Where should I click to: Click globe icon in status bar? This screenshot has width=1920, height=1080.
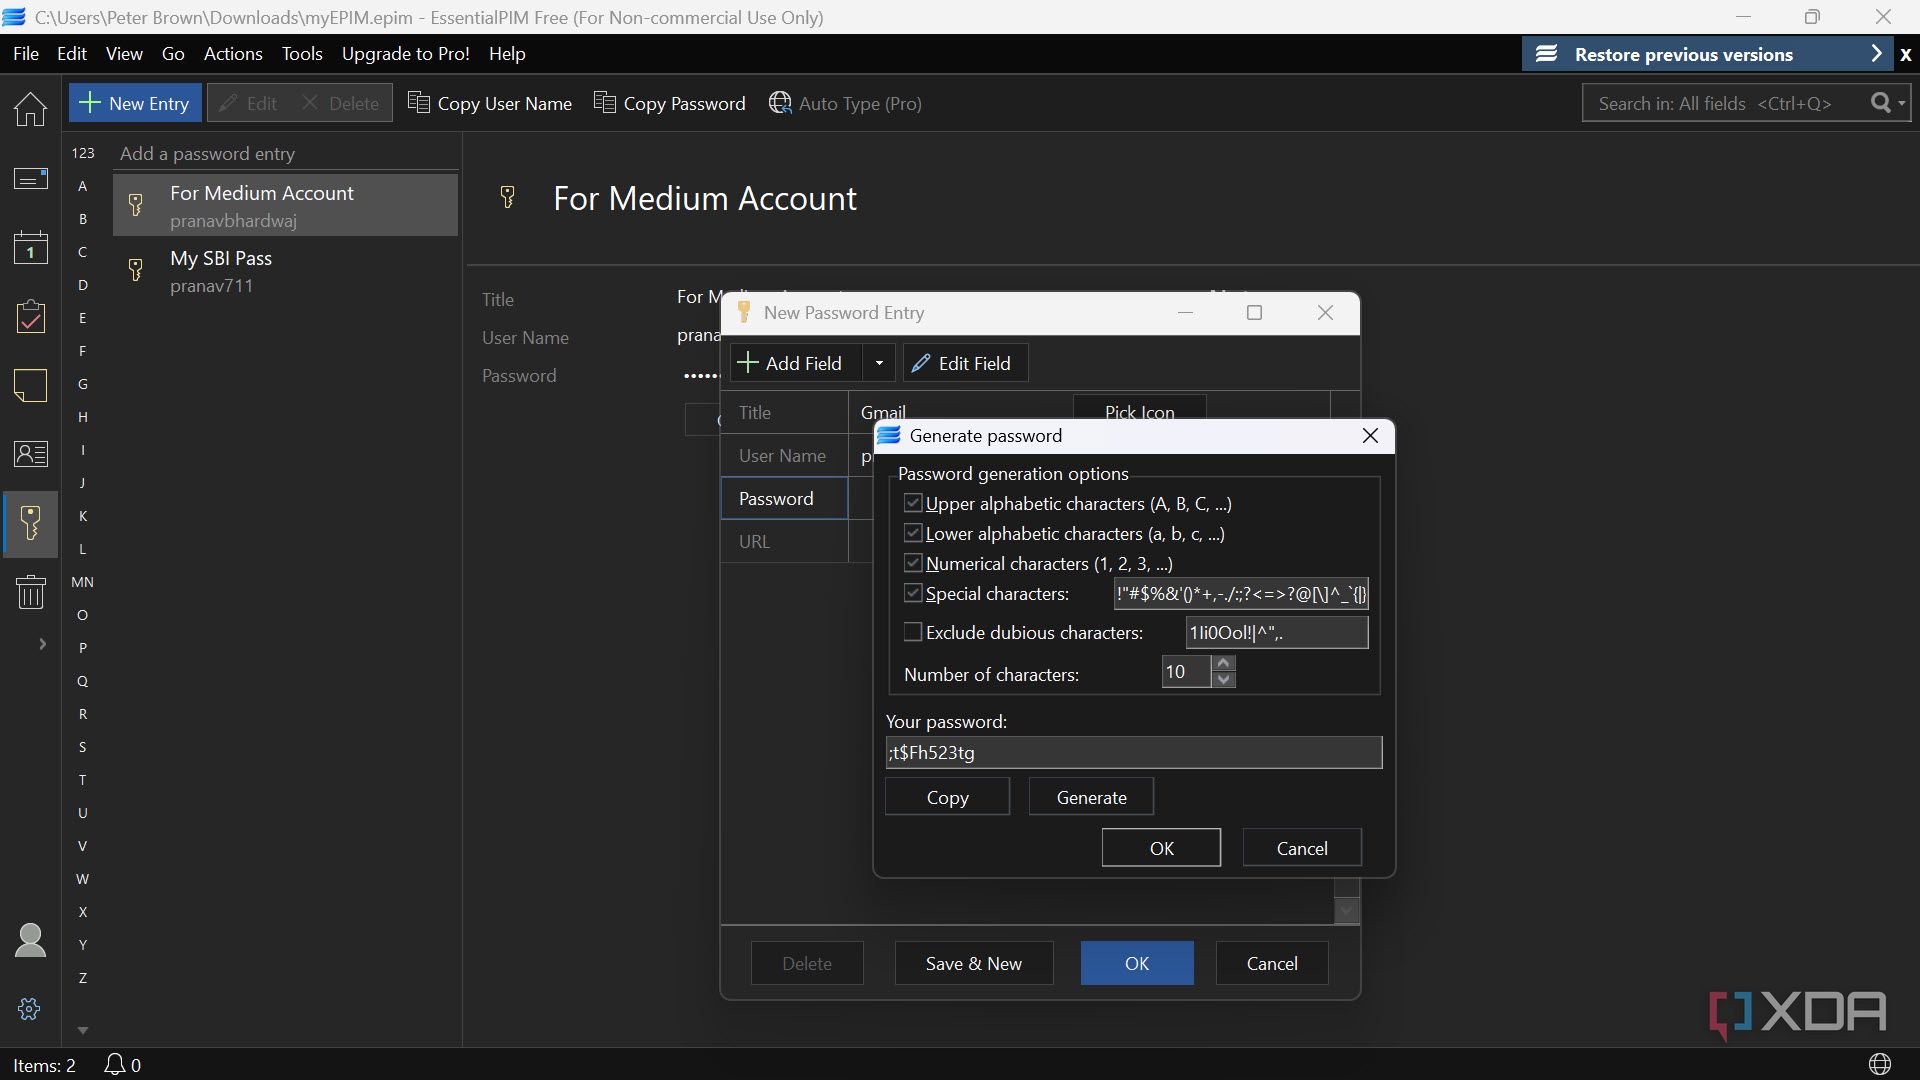[1880, 1064]
